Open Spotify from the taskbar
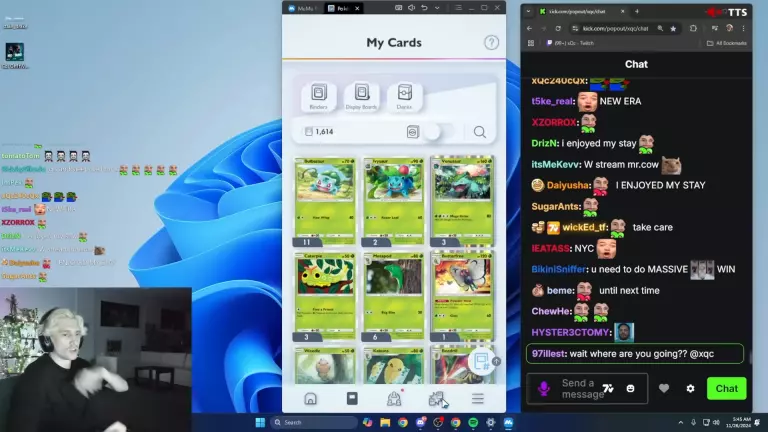 click(473, 422)
